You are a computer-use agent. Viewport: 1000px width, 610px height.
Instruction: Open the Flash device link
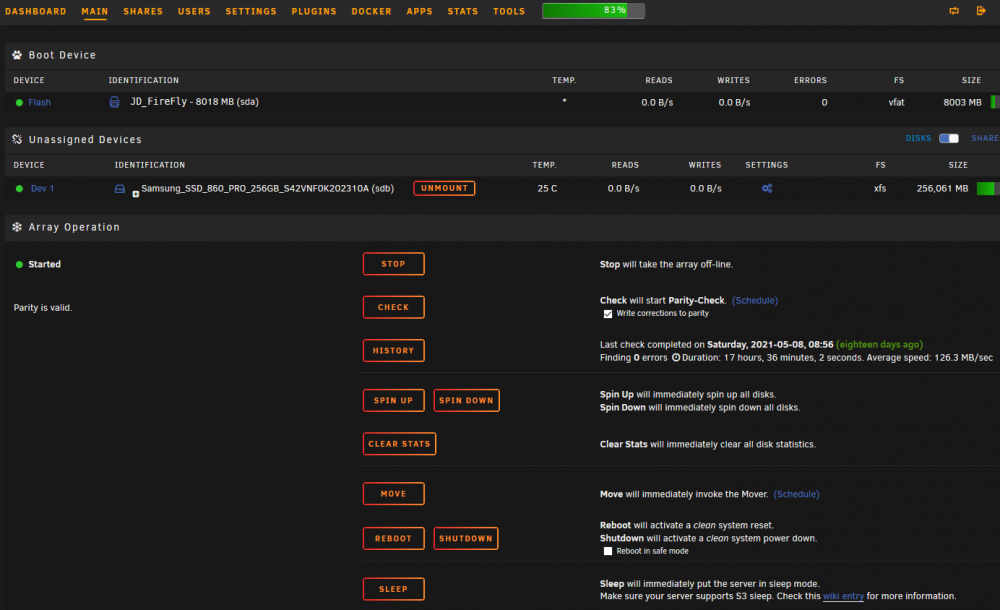click(40, 102)
